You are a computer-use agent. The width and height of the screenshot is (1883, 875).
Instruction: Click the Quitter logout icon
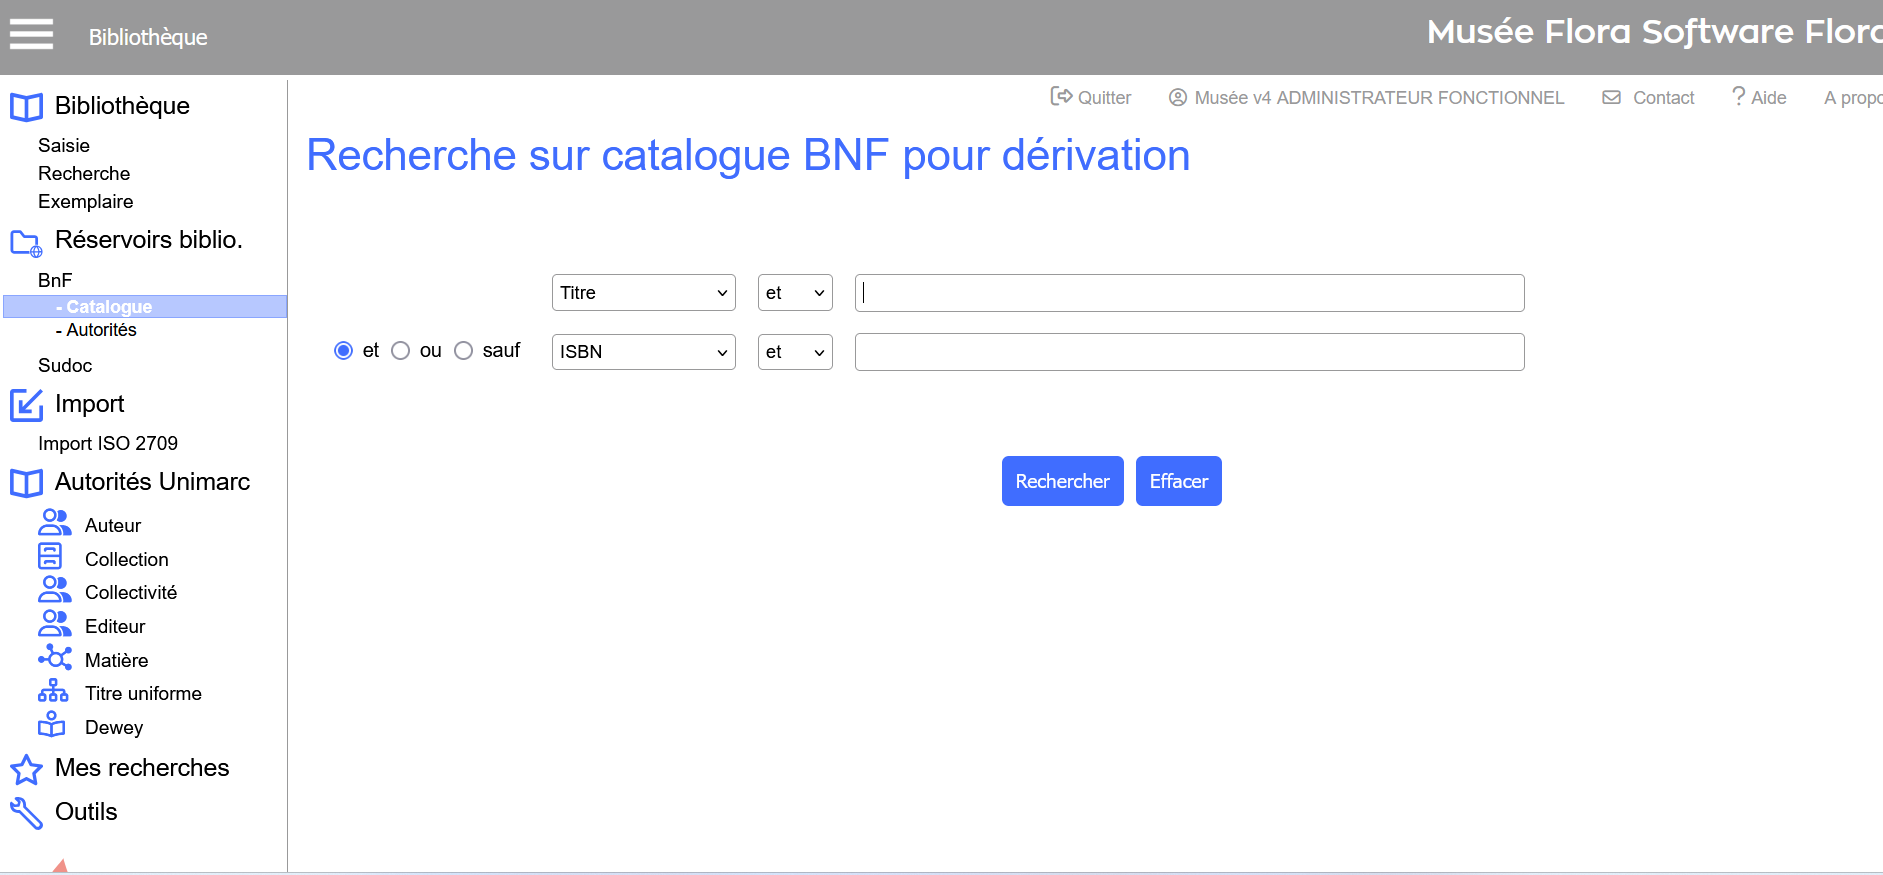point(1061,96)
